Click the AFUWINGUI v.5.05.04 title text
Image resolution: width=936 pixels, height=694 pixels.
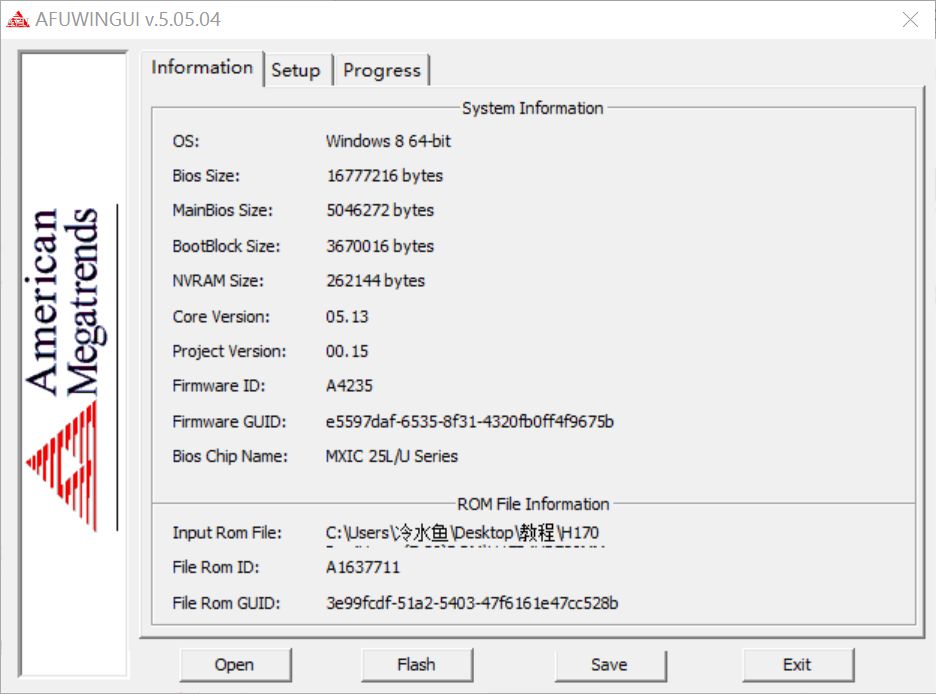(128, 20)
